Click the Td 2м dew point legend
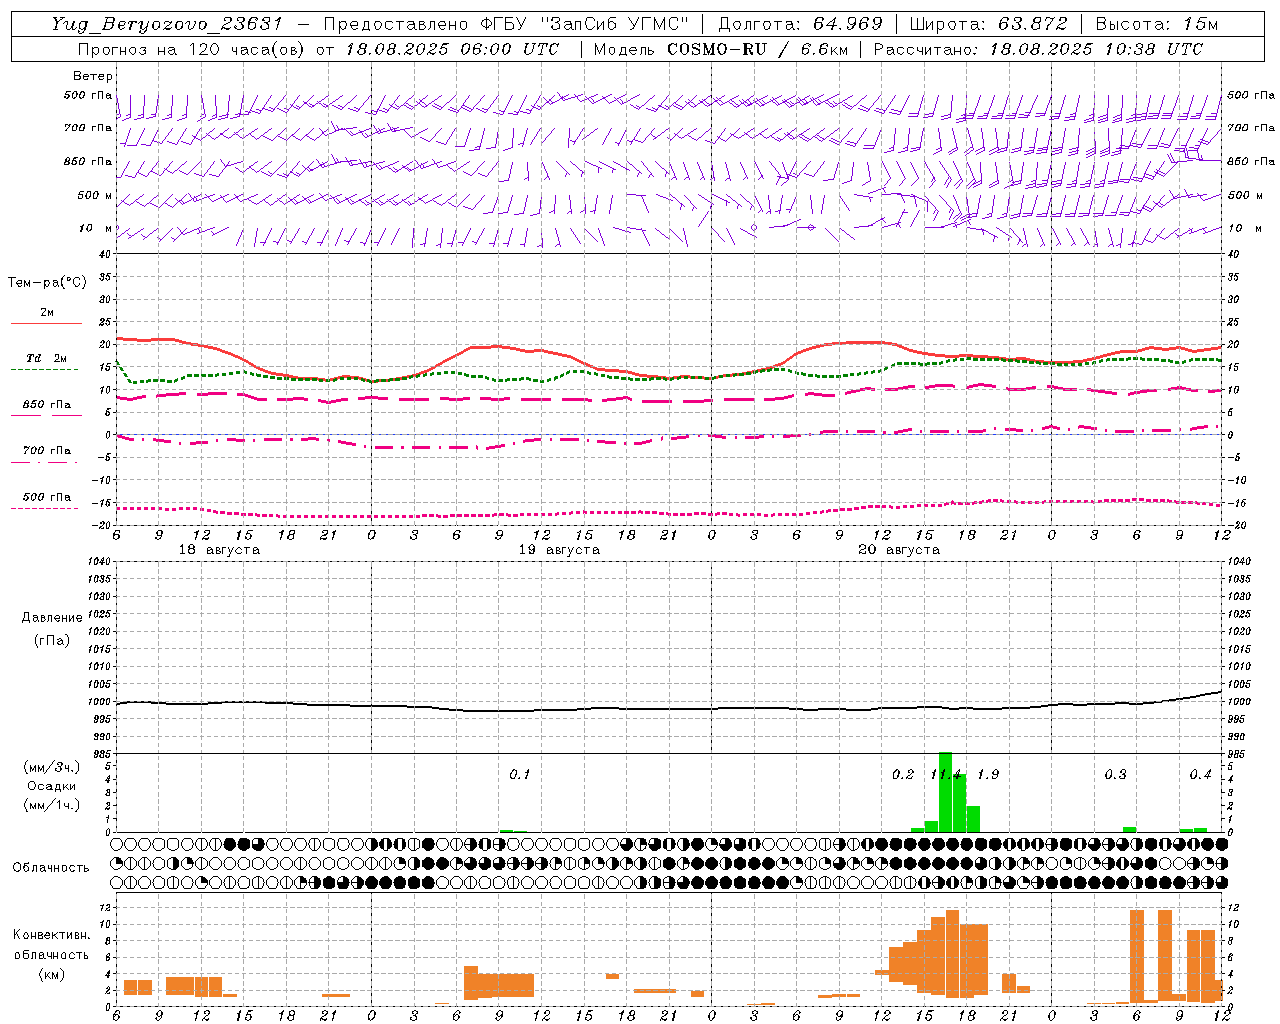The height and width of the screenshot is (1024, 1280). (x=46, y=358)
